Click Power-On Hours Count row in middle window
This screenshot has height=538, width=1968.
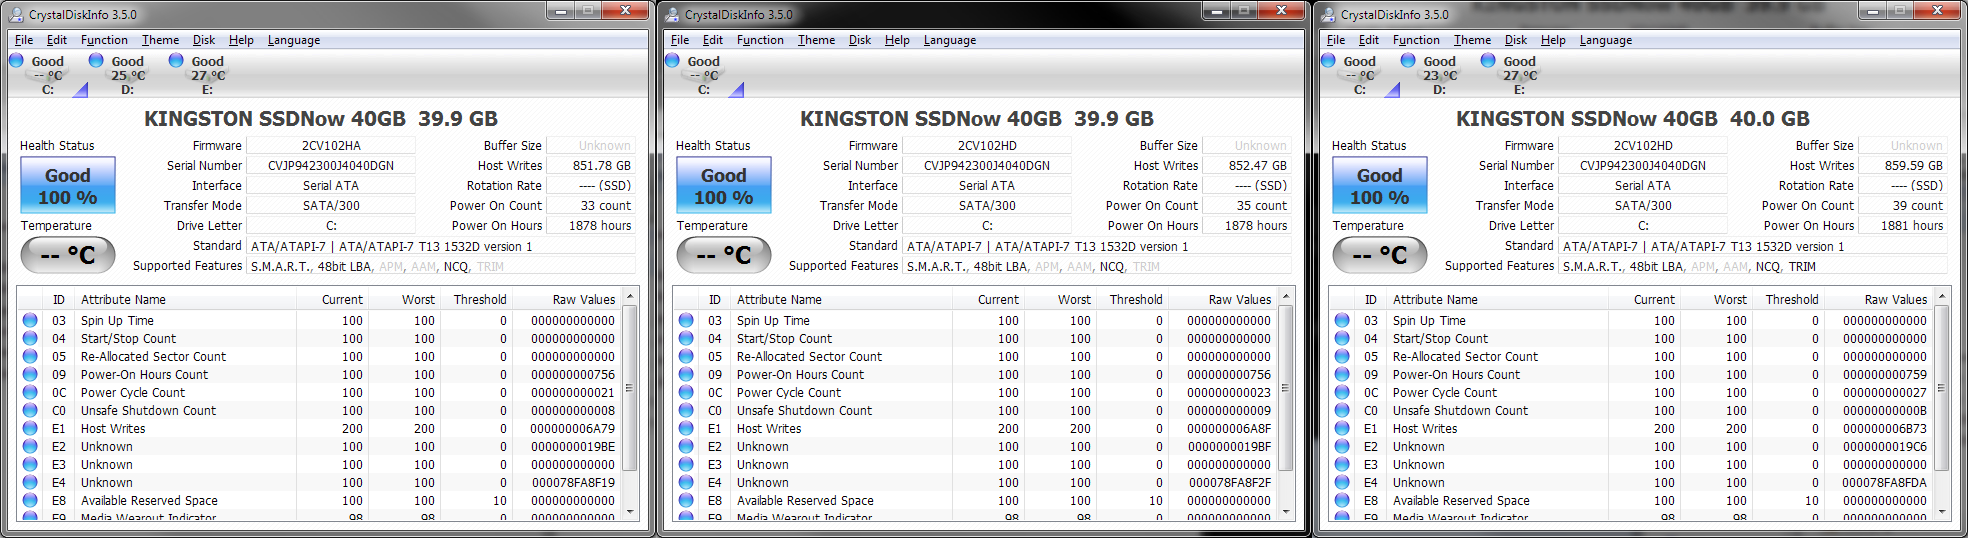tap(975, 375)
